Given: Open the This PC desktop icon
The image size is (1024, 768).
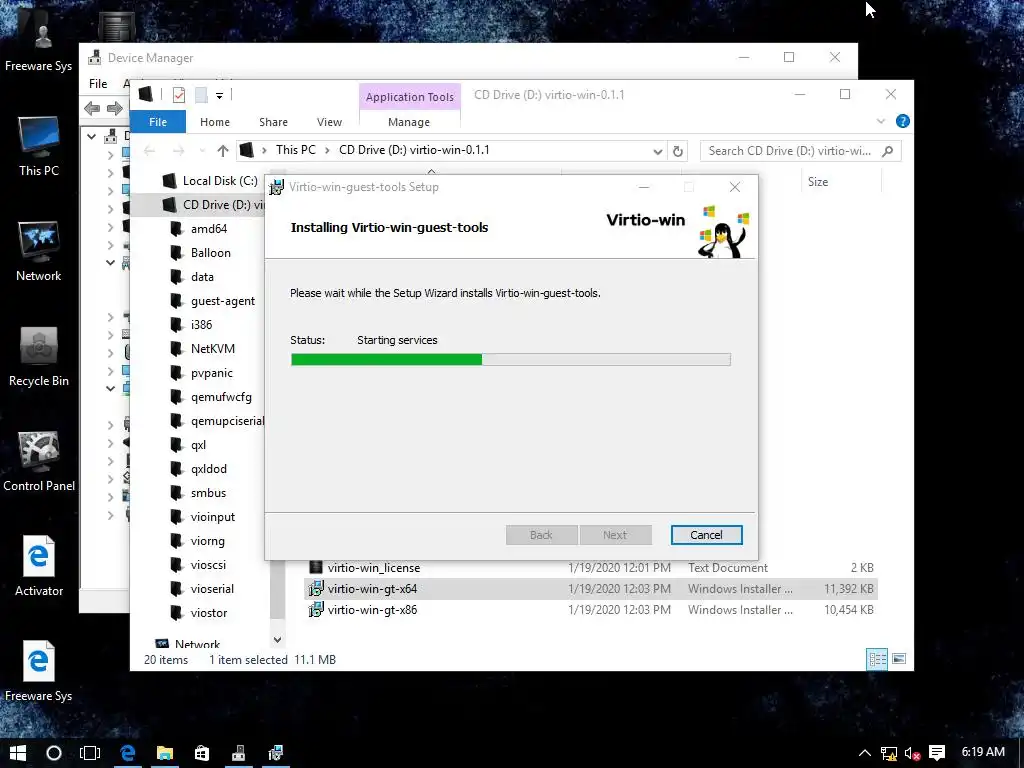Looking at the screenshot, I should (x=39, y=146).
